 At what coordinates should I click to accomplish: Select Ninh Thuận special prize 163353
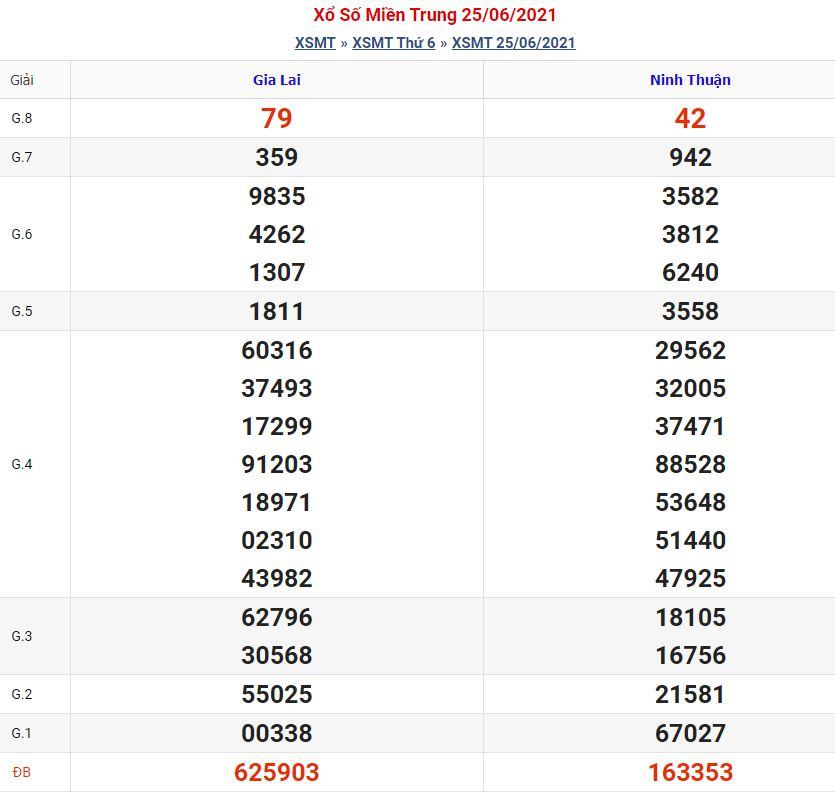(x=690, y=772)
